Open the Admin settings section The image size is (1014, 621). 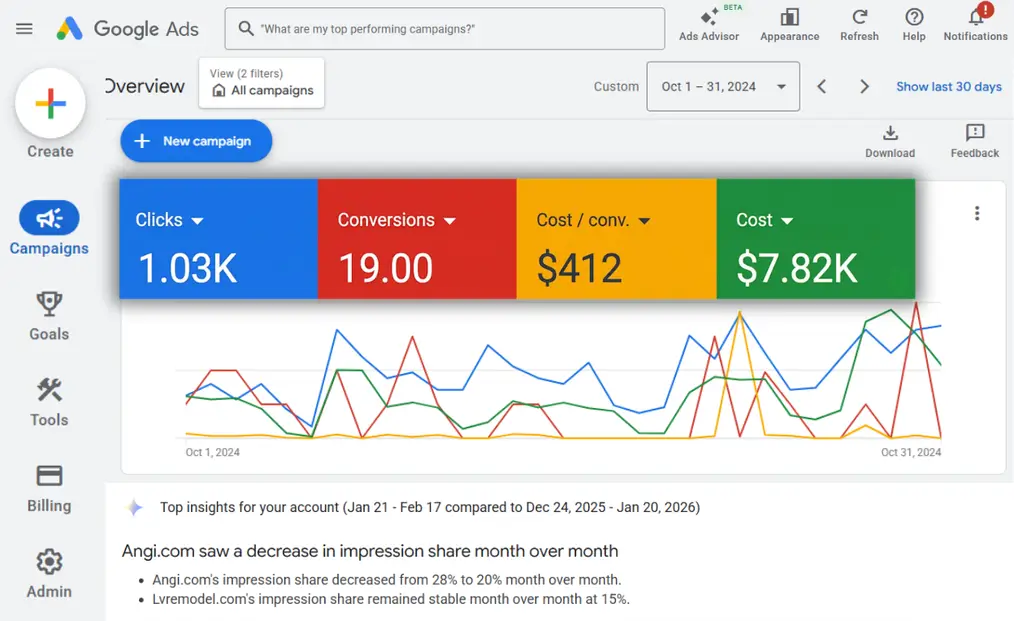(x=48, y=573)
